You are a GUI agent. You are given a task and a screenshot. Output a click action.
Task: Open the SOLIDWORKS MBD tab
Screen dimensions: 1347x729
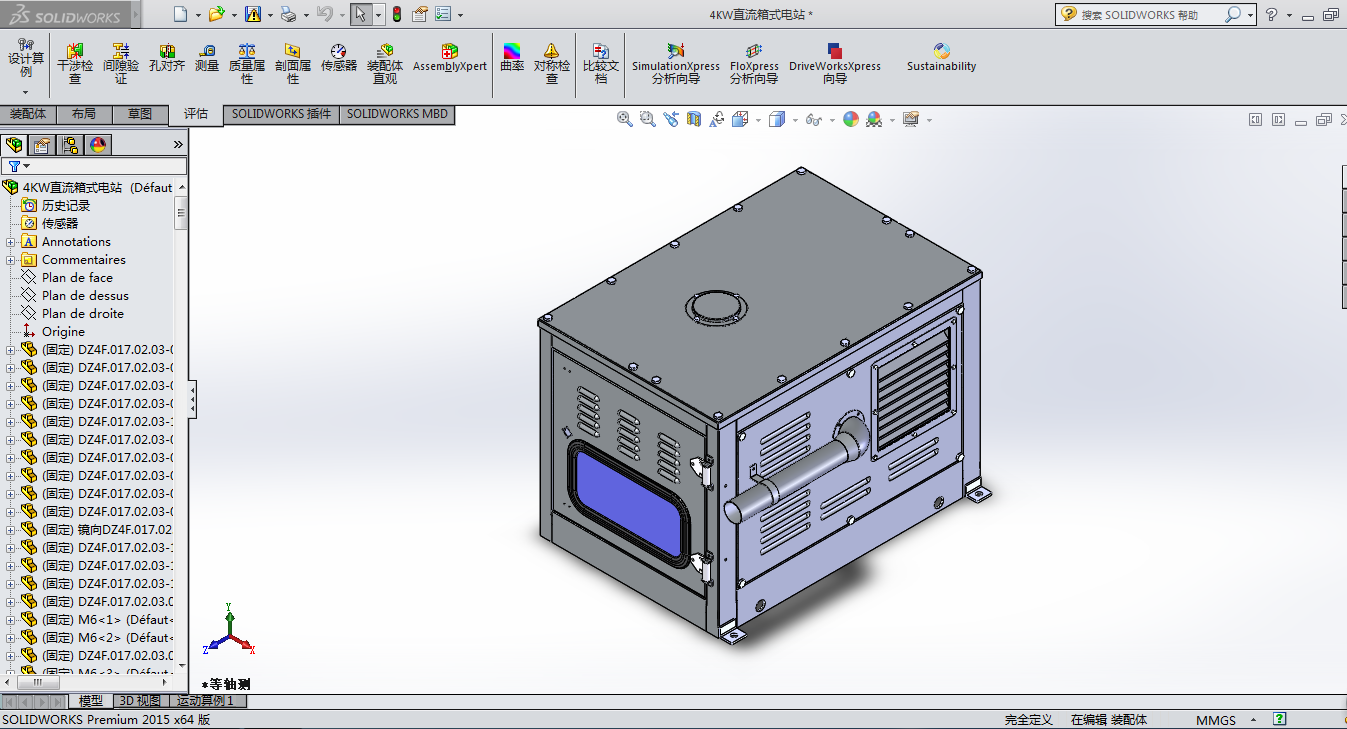pos(397,114)
